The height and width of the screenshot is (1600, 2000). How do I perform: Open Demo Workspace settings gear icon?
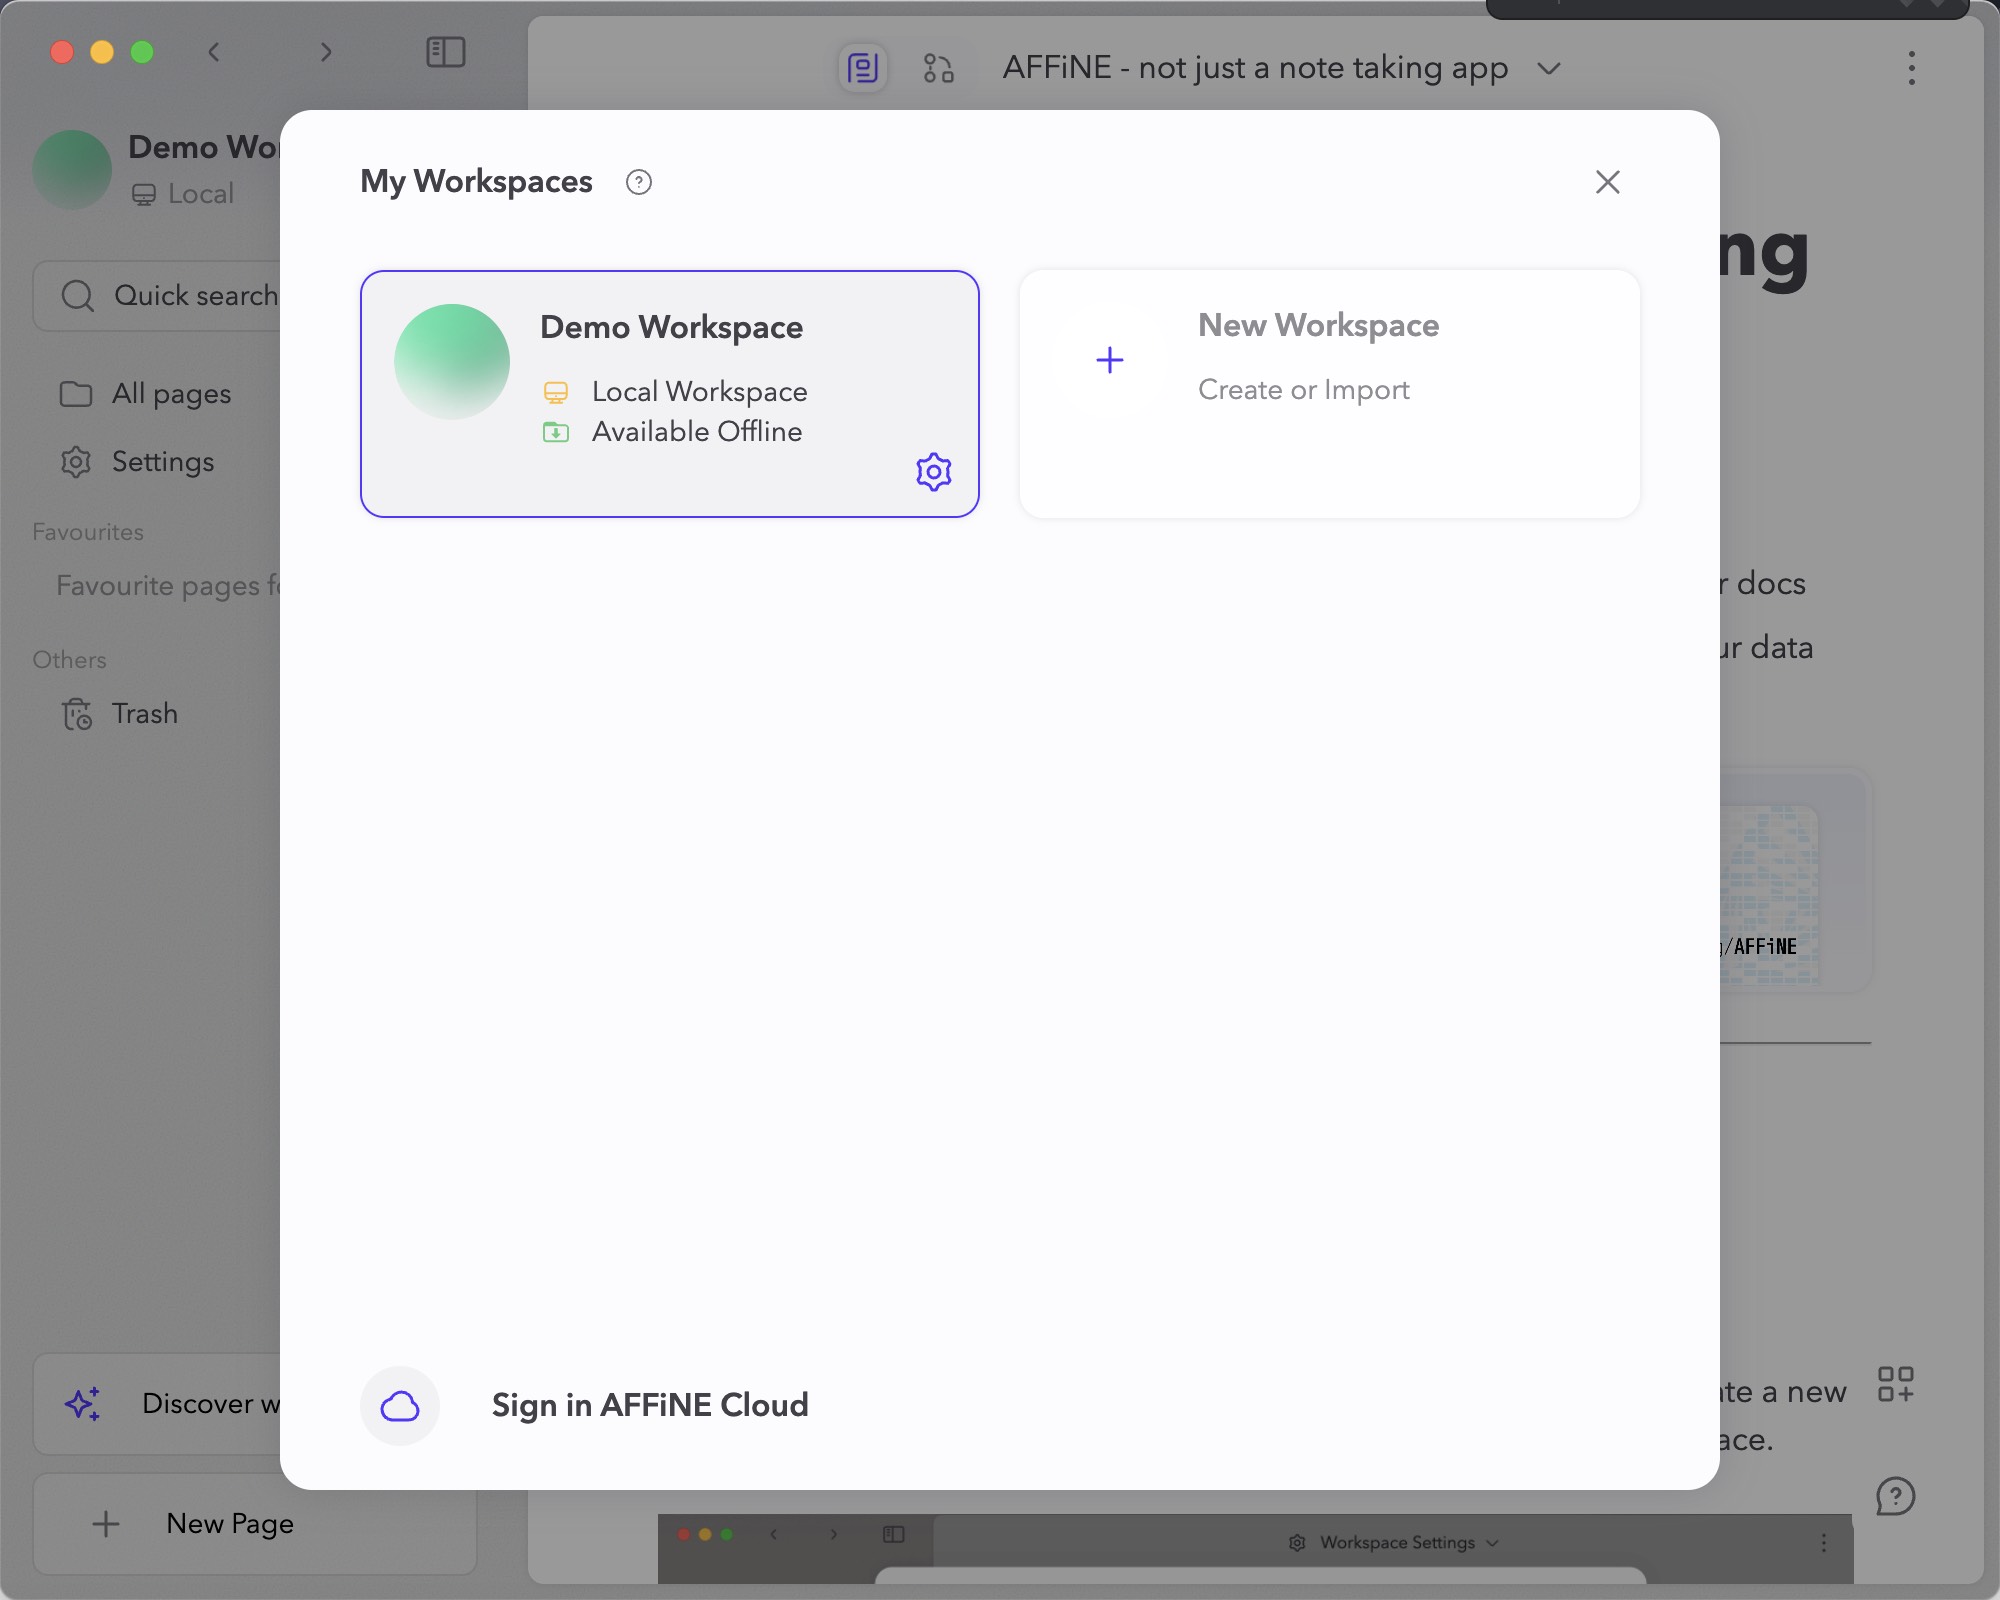pyautogui.click(x=933, y=471)
